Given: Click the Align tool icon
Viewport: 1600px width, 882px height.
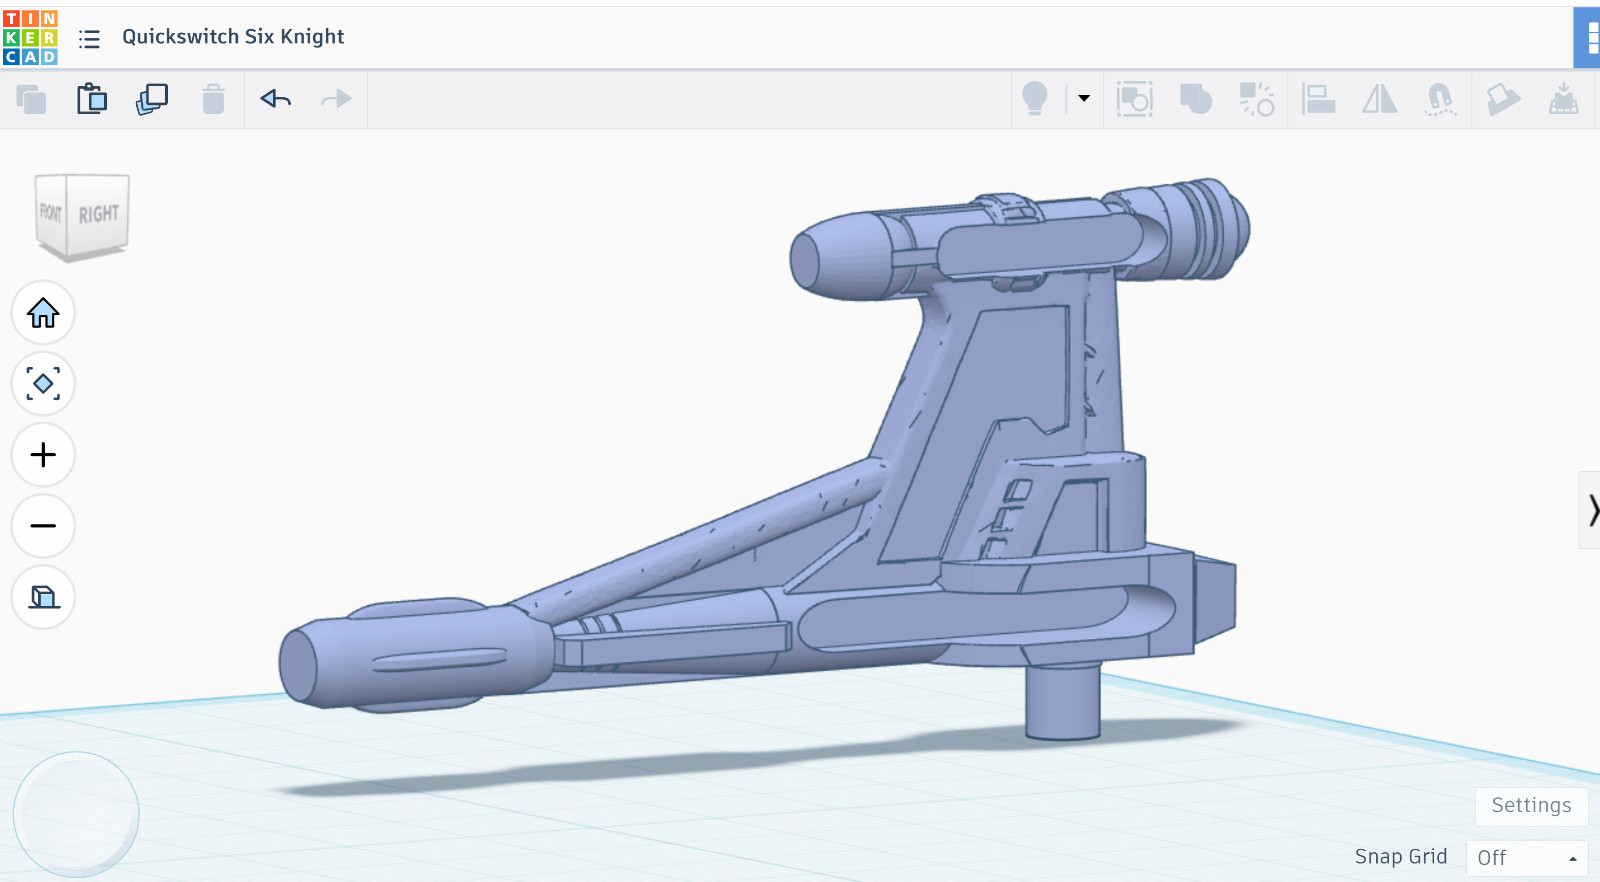Looking at the screenshot, I should [1319, 99].
